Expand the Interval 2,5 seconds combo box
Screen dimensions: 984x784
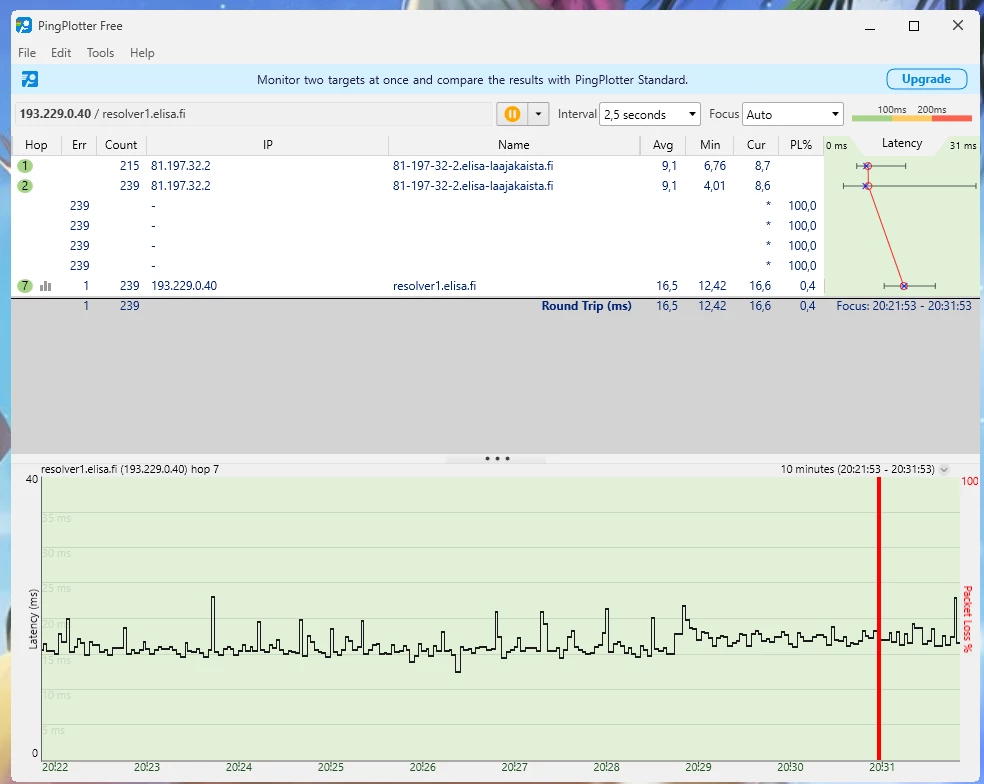(649, 115)
